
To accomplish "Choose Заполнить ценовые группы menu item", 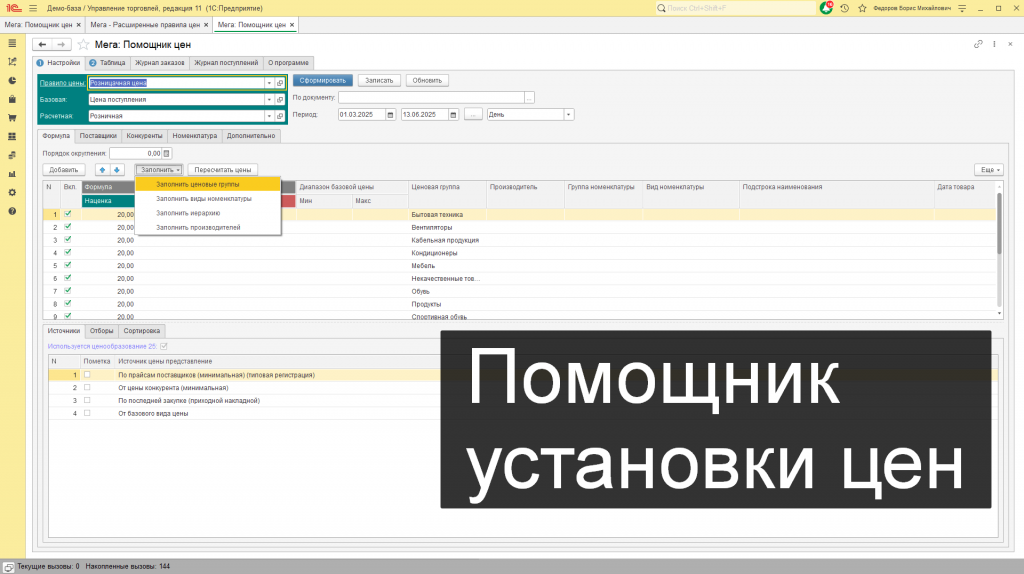I will [208, 184].
